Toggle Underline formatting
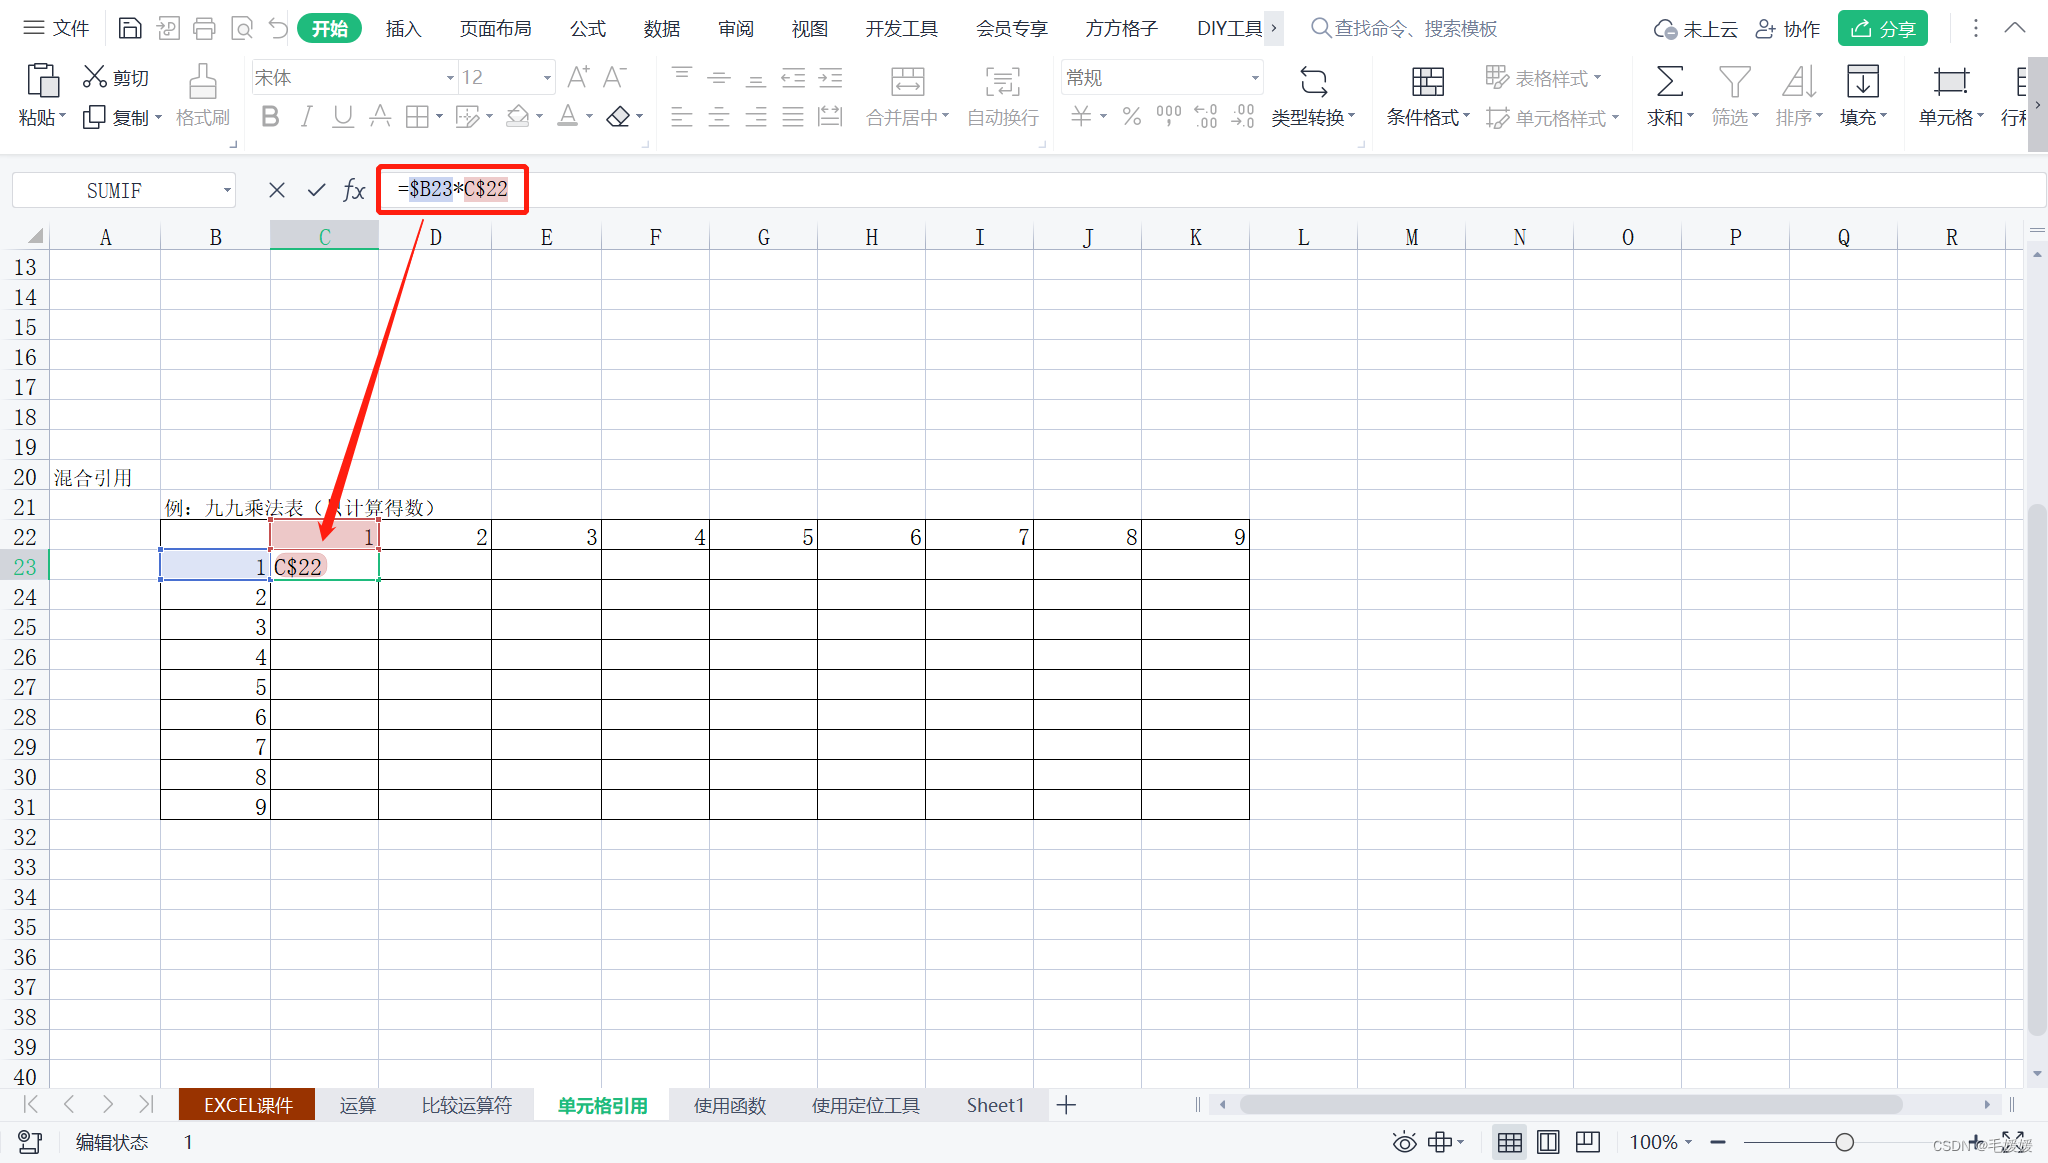 (343, 117)
